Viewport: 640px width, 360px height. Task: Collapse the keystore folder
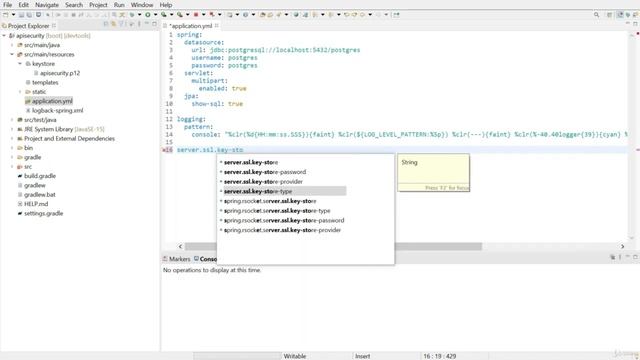[20, 64]
